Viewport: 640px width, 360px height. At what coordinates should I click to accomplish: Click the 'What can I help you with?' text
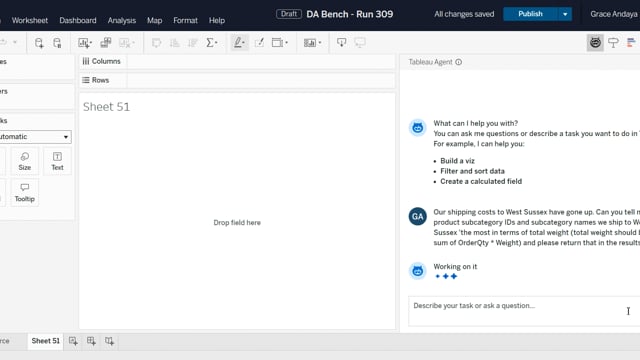(x=476, y=123)
